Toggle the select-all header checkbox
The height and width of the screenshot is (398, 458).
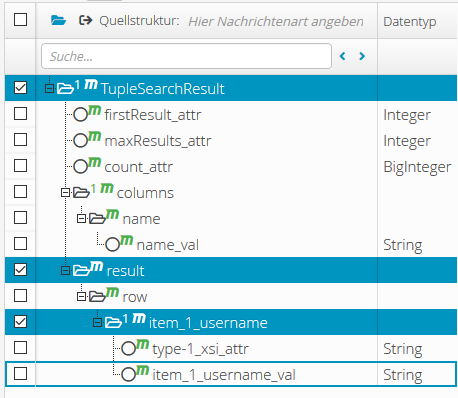click(x=20, y=20)
